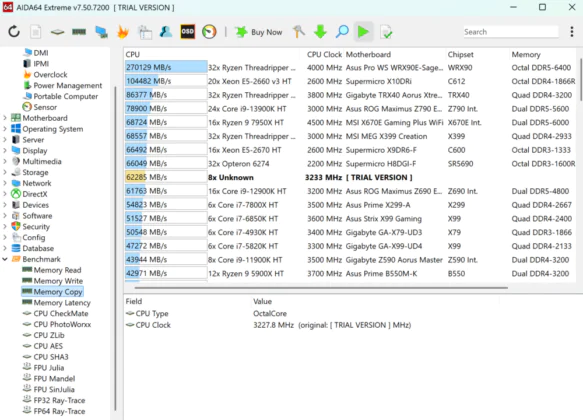Select the Devices category
The width and height of the screenshot is (583, 420).
click(x=30, y=205)
